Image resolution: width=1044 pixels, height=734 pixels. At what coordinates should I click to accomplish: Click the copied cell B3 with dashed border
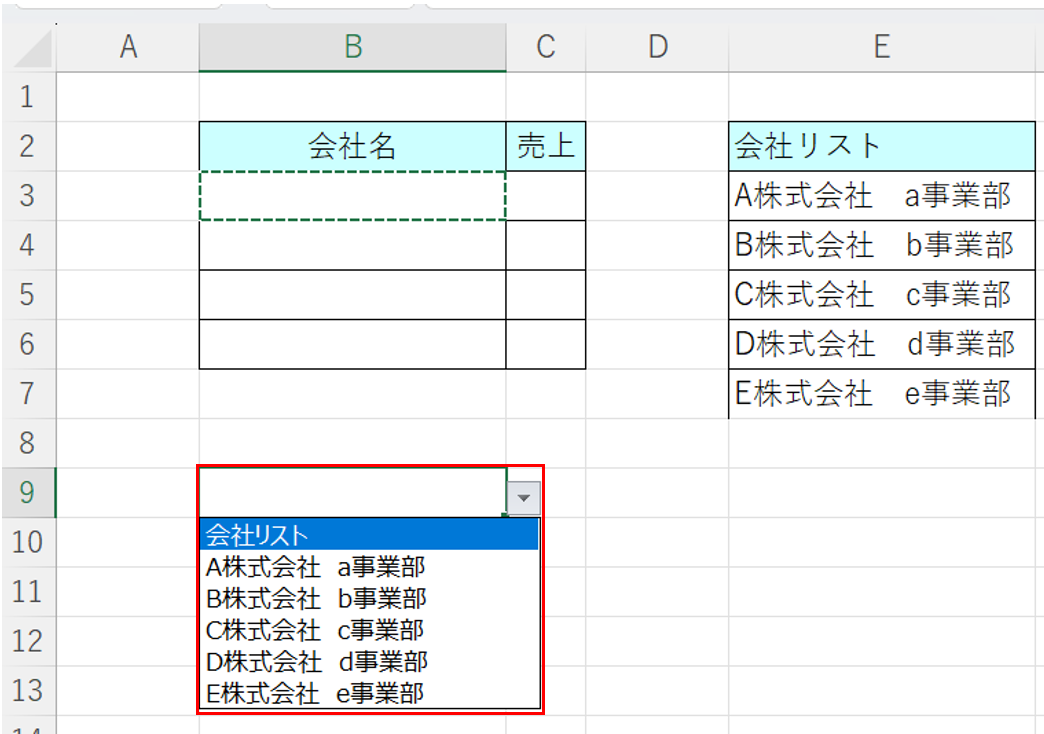tap(352, 196)
